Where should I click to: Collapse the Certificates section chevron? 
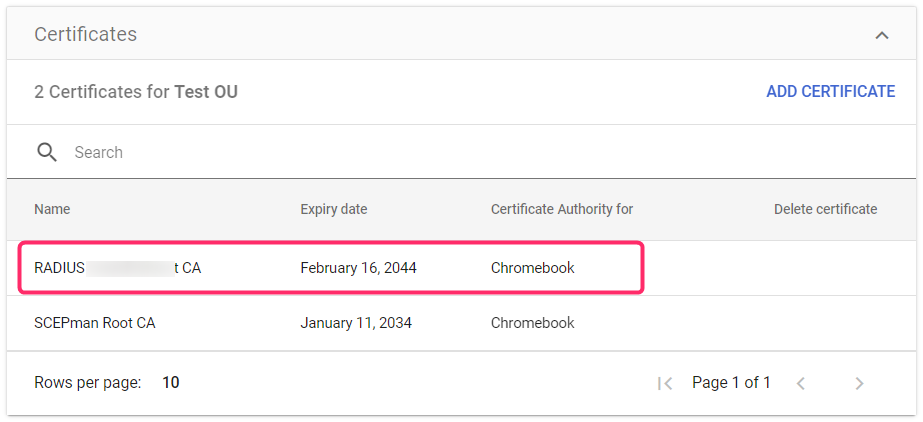[x=881, y=35]
